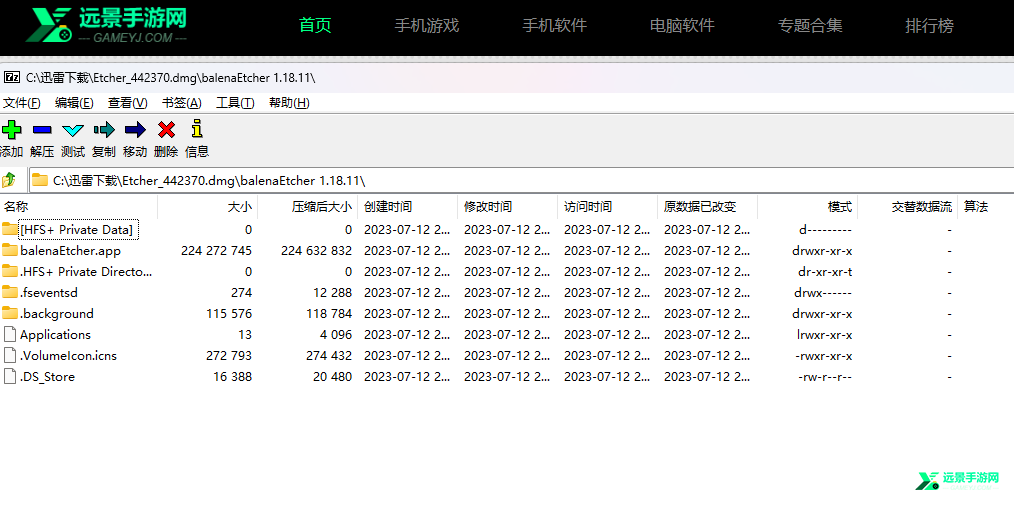The height and width of the screenshot is (506, 1014).
Task: Go to the 首页 nav link
Action: pyautogui.click(x=316, y=26)
